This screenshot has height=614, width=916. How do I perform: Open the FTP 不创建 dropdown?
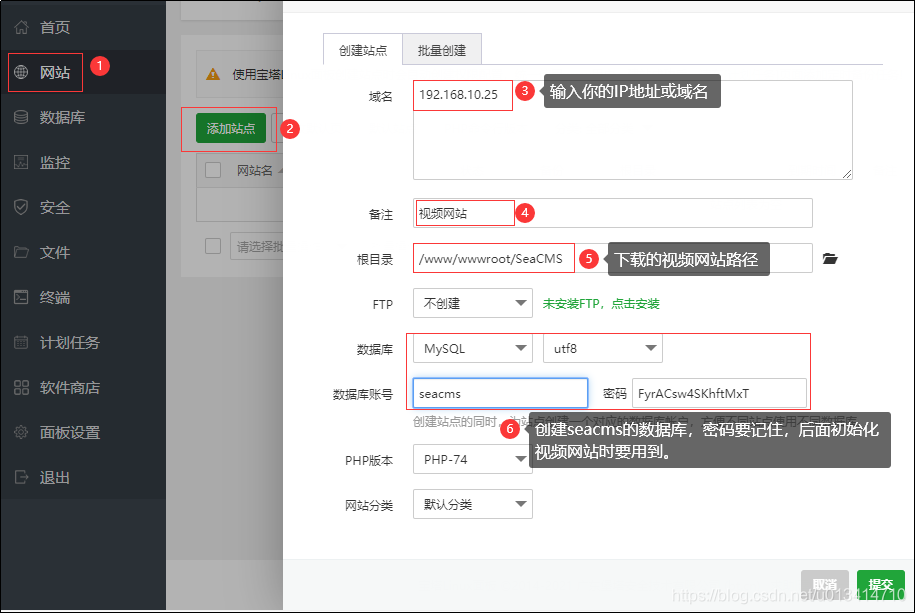[472, 303]
